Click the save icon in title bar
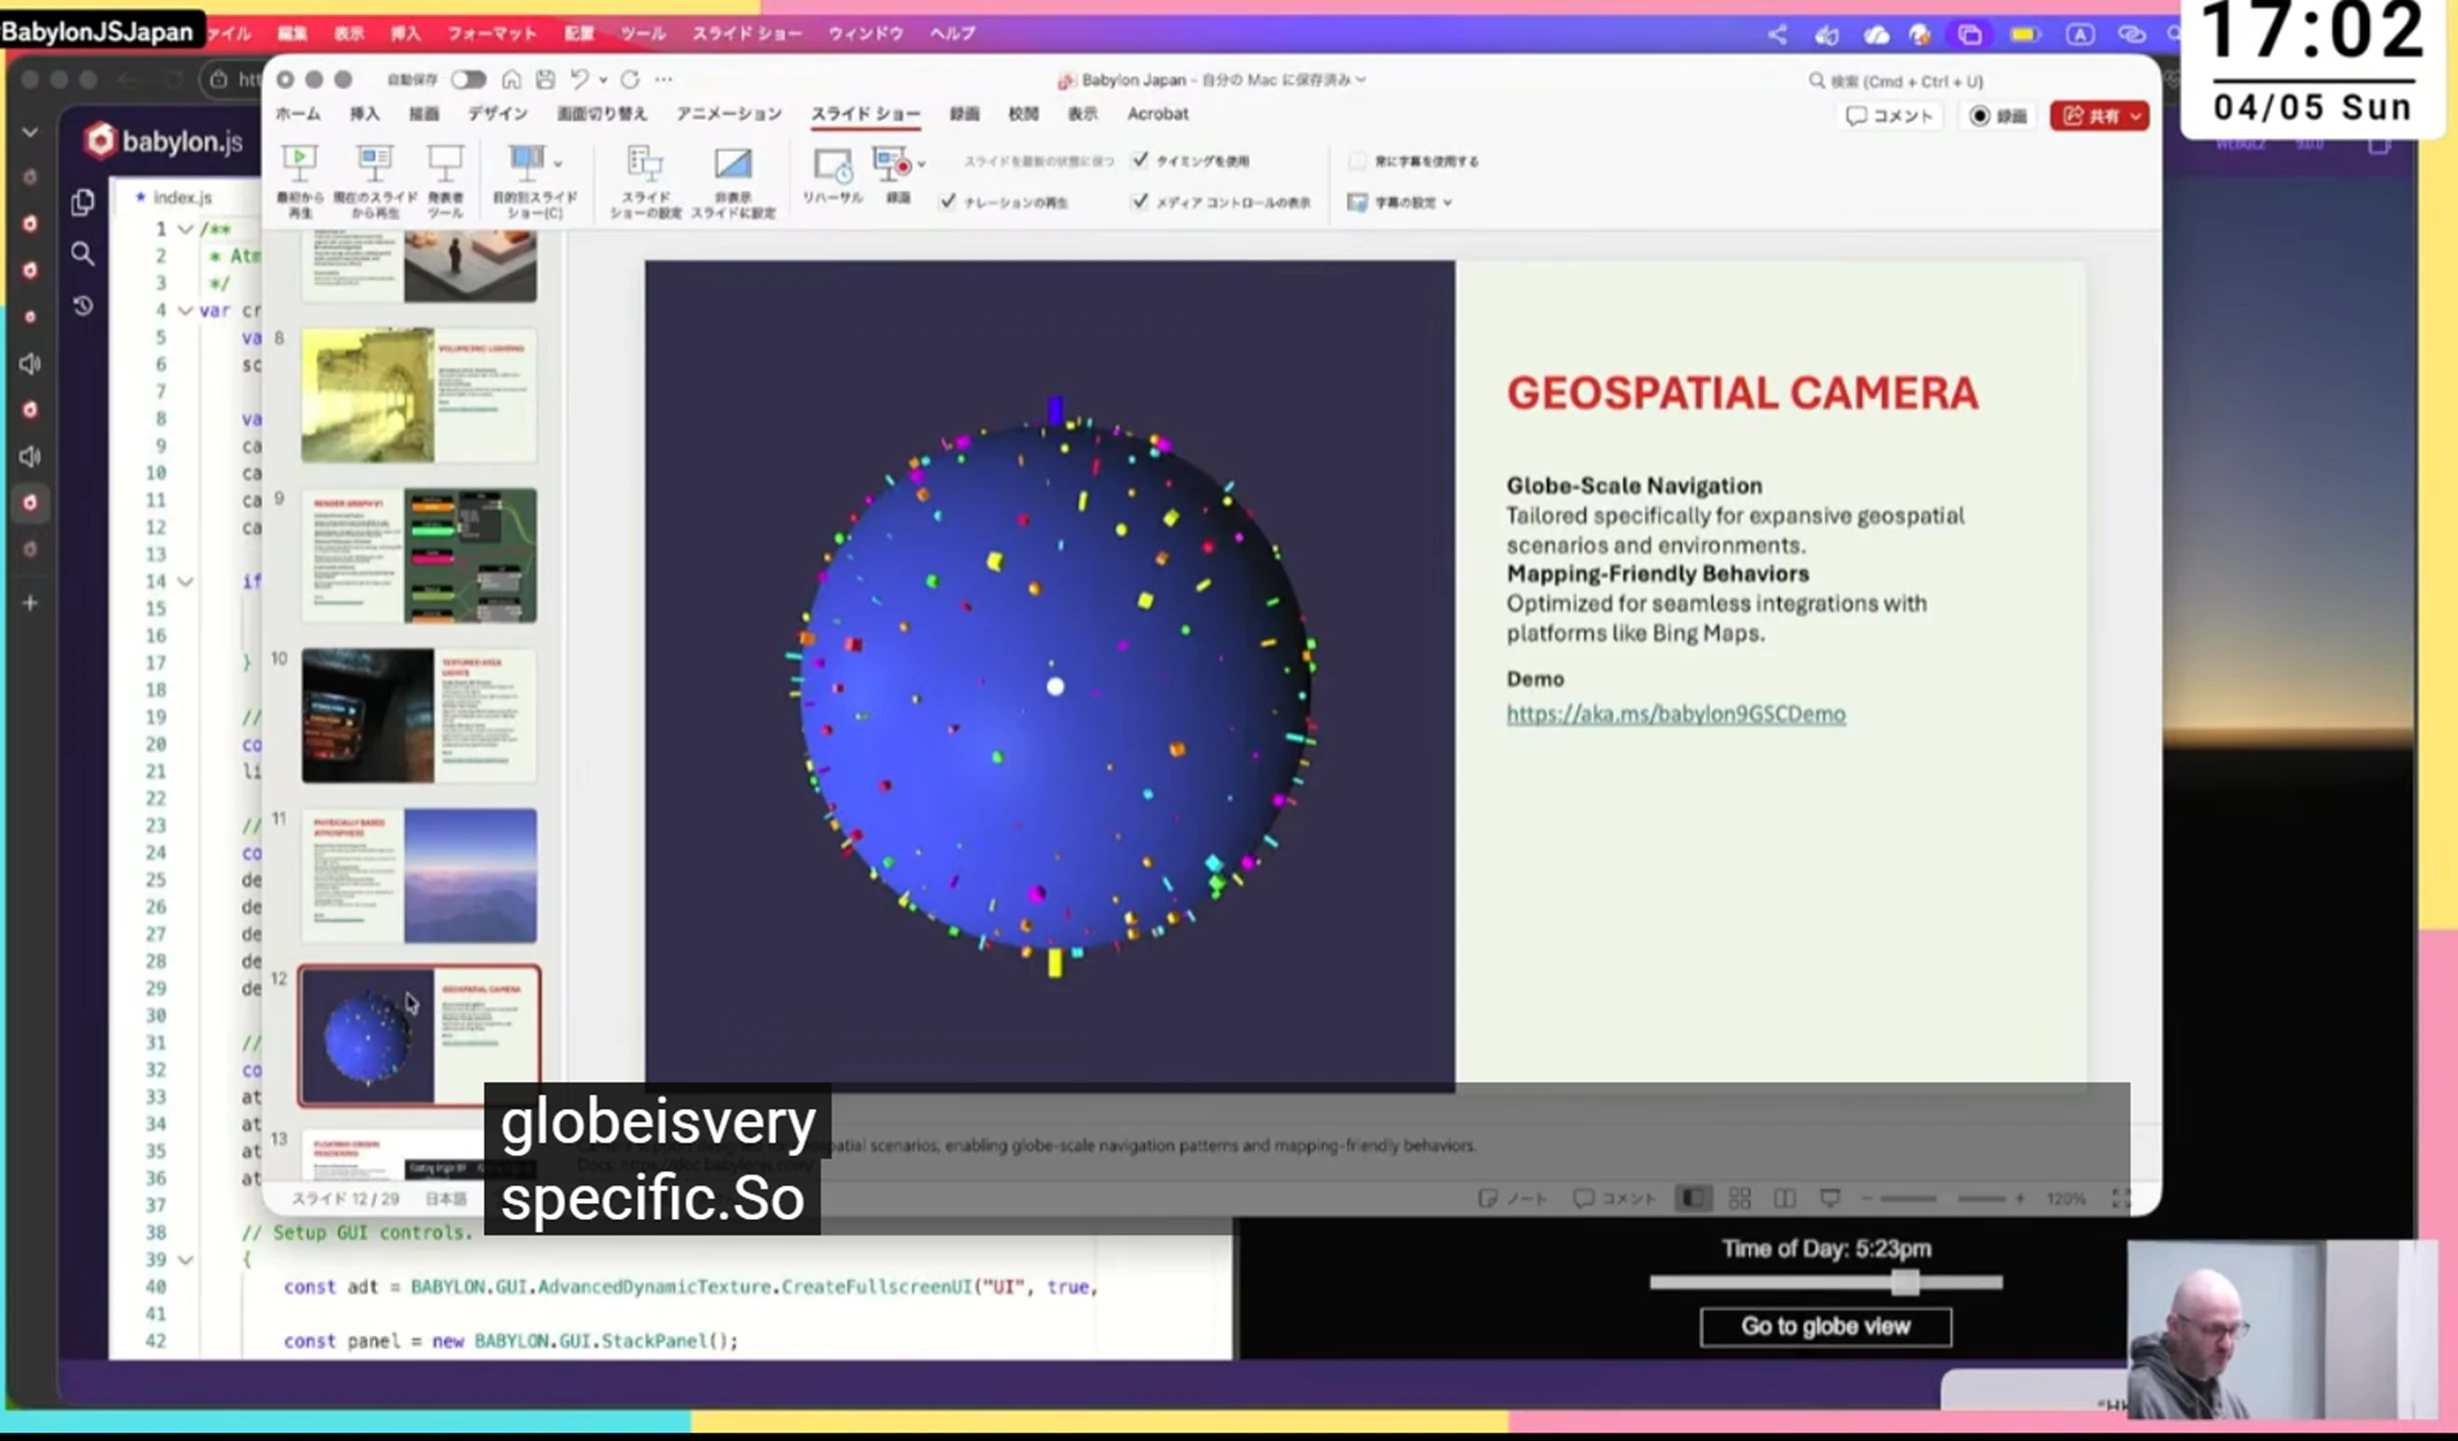This screenshot has width=2458, height=1441. [x=545, y=79]
